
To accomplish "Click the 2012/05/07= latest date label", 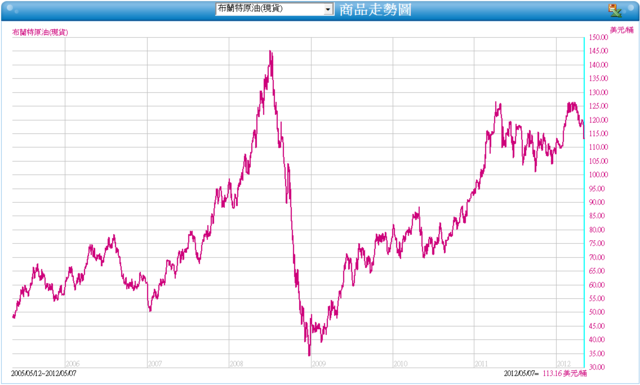I will point(521,374).
